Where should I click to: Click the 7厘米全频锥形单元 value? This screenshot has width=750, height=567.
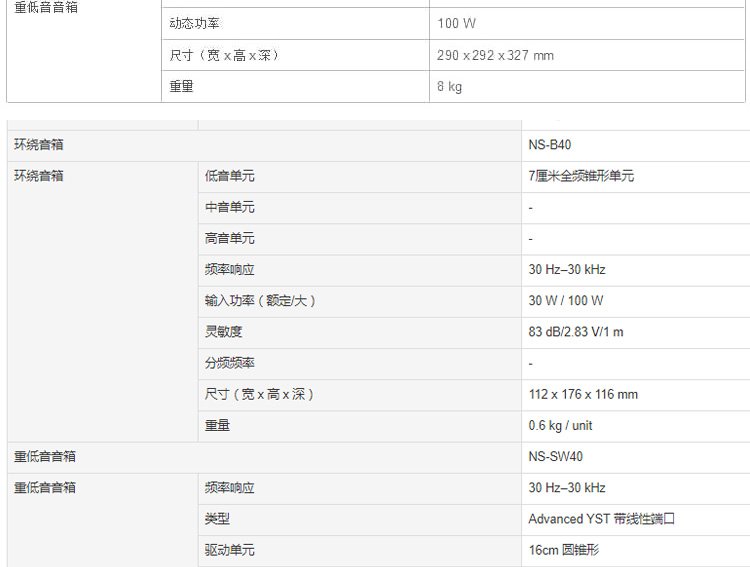(581, 176)
